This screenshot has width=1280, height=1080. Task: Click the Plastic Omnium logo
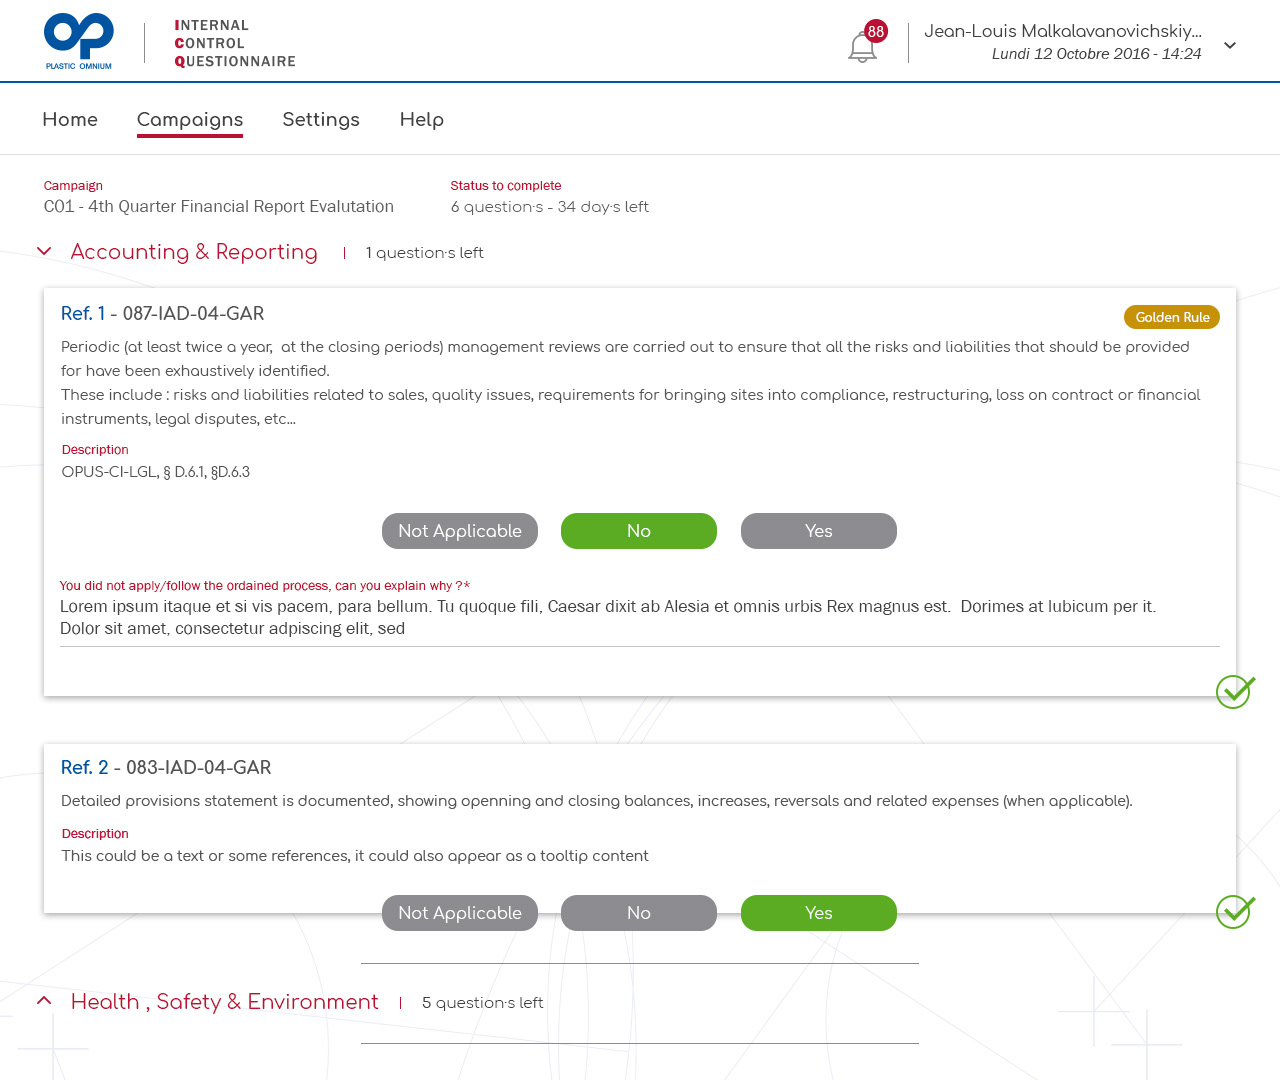click(x=79, y=42)
